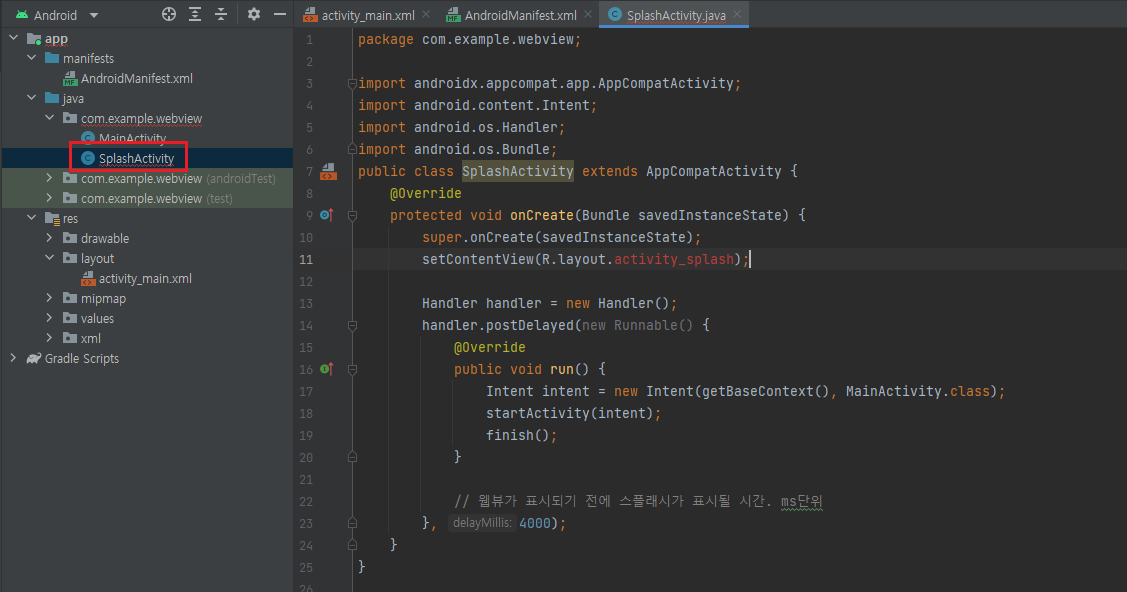Viewport: 1127px width, 592px height.
Task: Click the mipmap folder icon
Action: pyautogui.click(x=70, y=297)
